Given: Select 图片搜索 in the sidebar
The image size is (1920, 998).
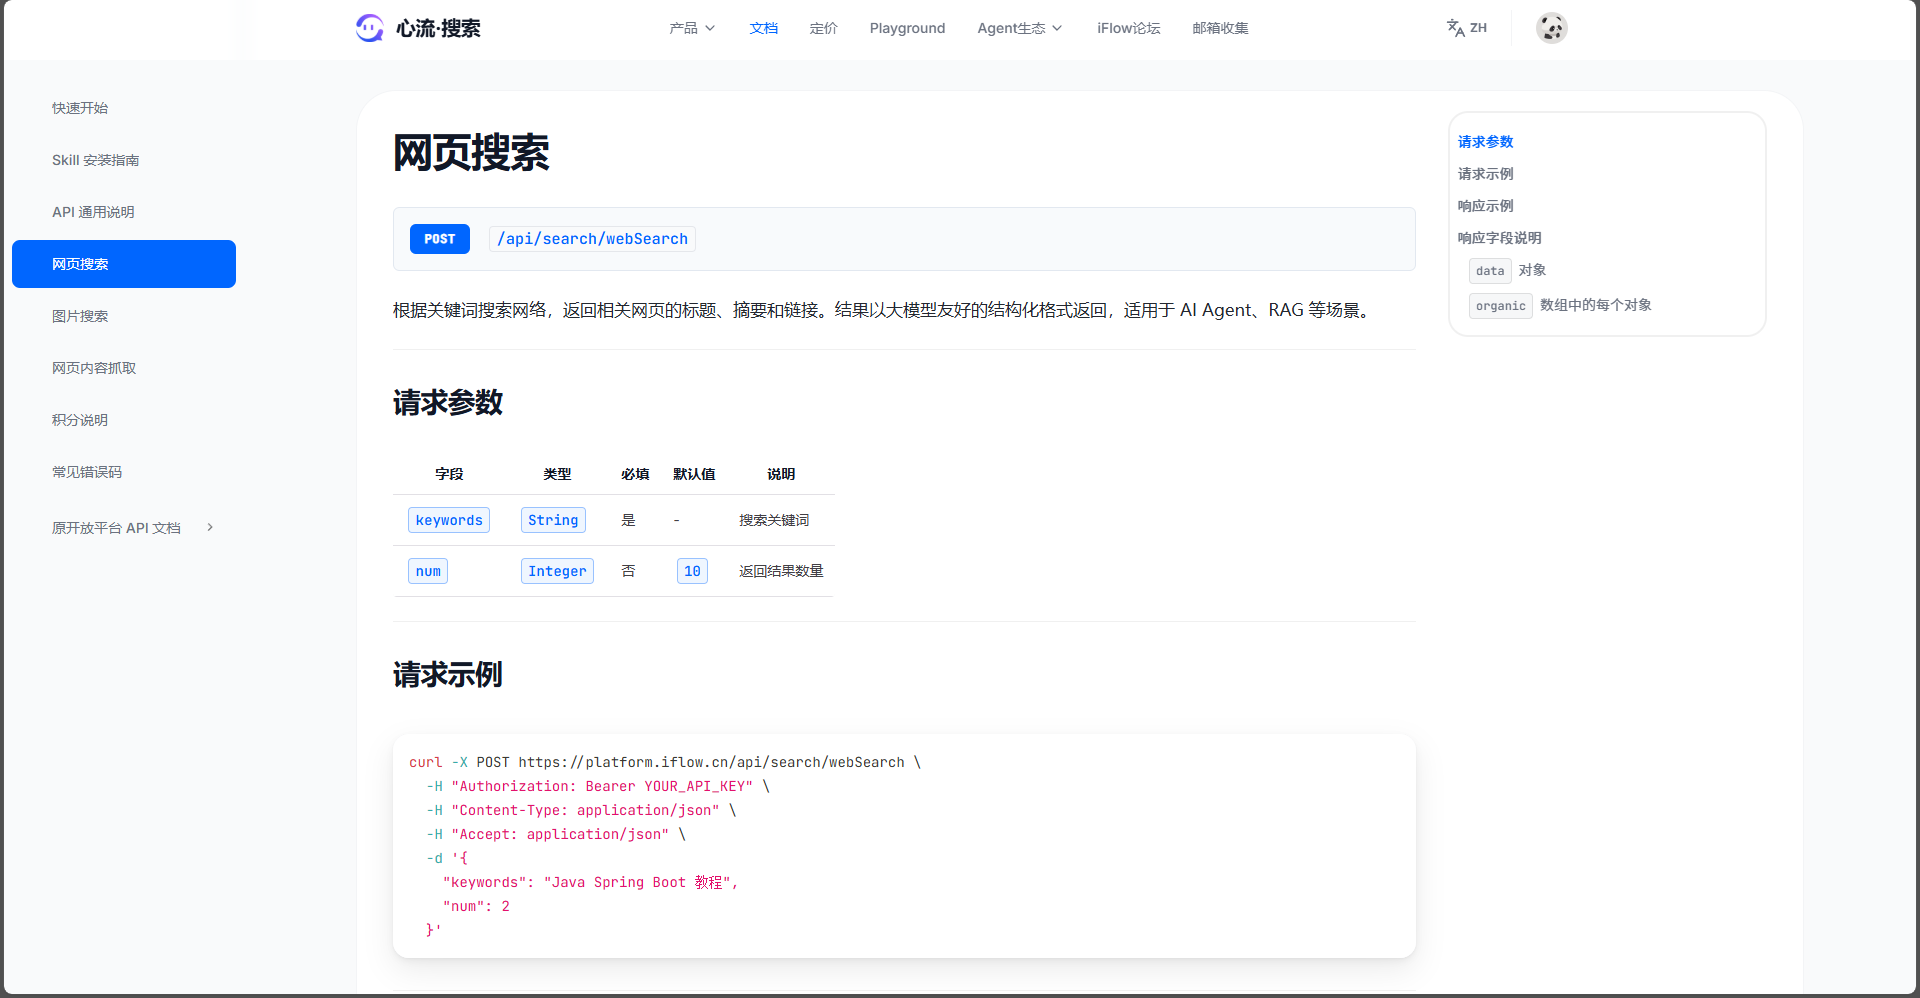Looking at the screenshot, I should coord(80,316).
